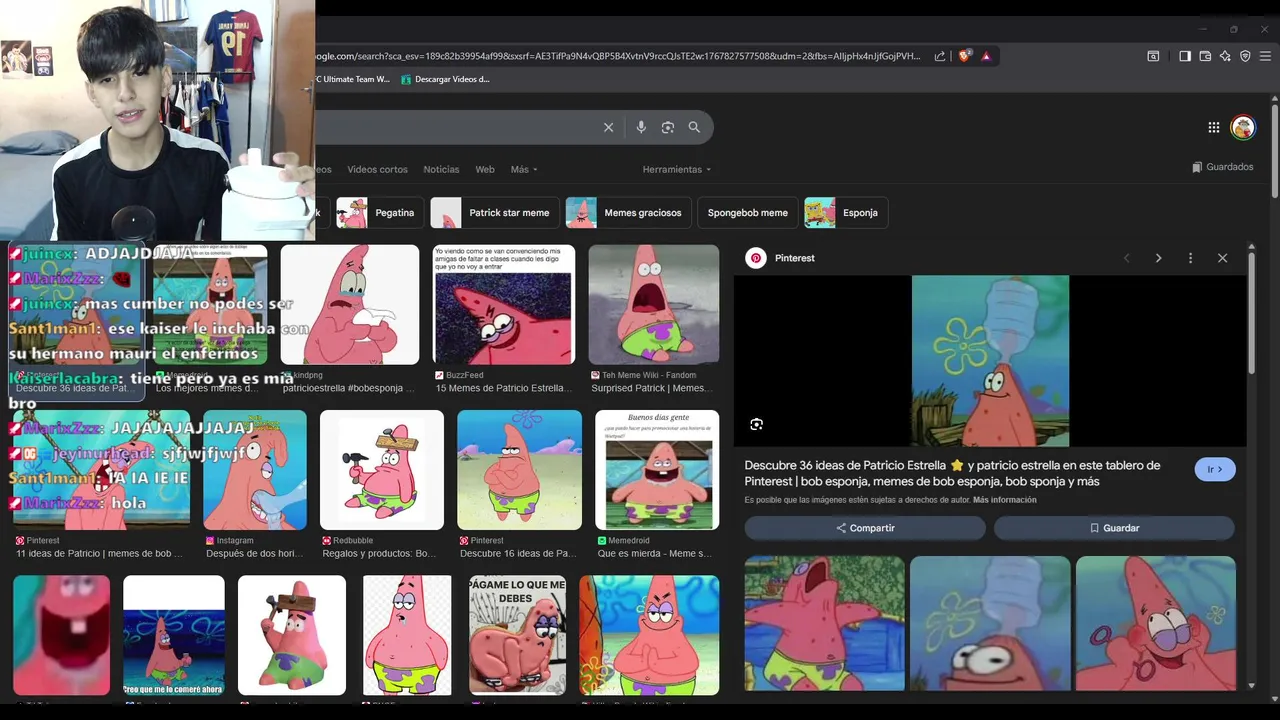Open Surprised Patrick Fandom thumbnail
The height and width of the screenshot is (720, 1280).
pyautogui.click(x=654, y=304)
